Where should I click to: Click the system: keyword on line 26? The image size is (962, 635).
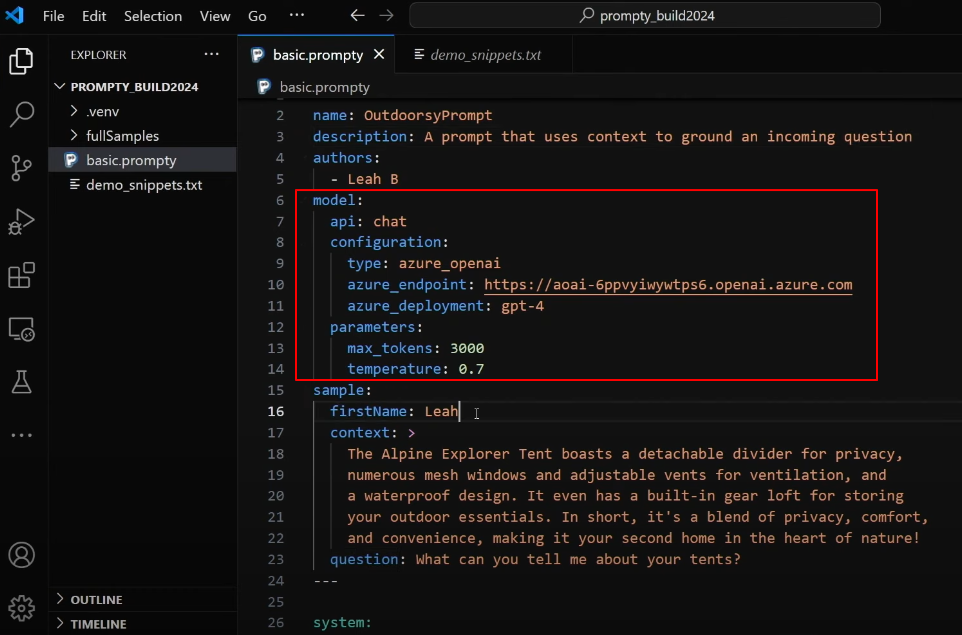tap(342, 622)
